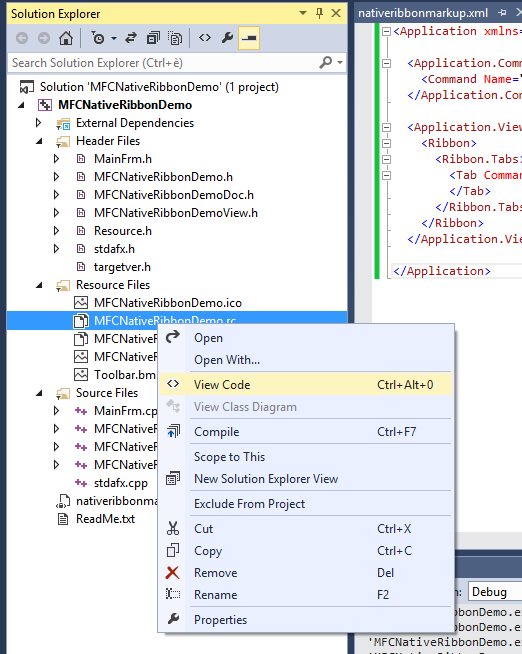
Task: Collapse the MFCNativeRibbonDemo project node
Action: [x=21, y=105]
